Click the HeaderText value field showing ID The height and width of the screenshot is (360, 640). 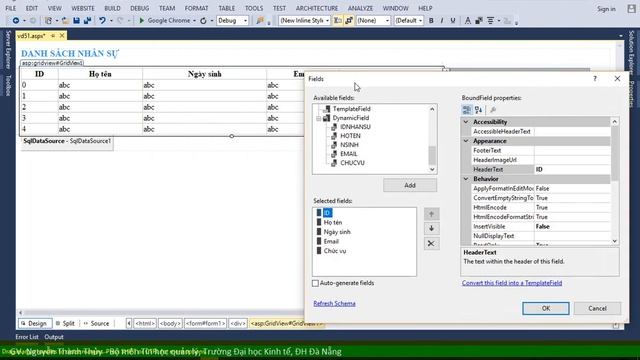click(572, 169)
